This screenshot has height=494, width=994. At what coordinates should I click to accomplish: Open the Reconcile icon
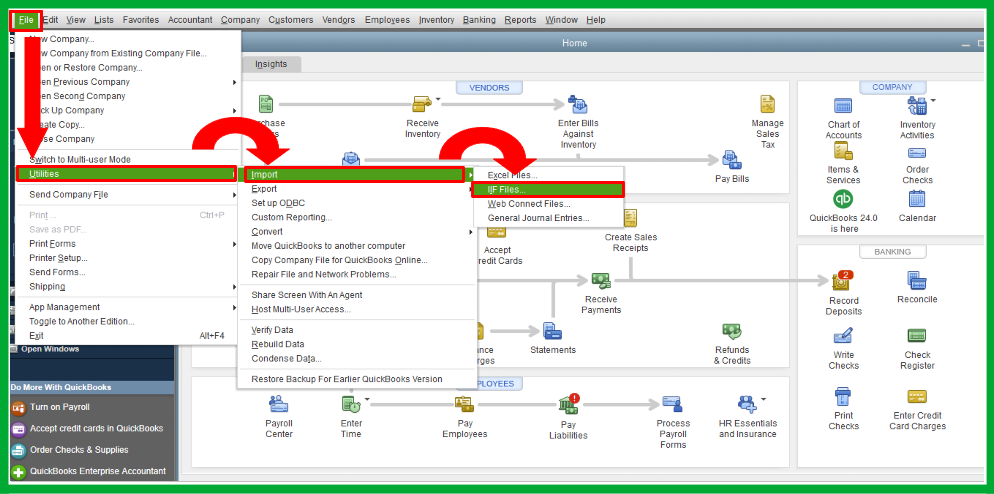[x=917, y=280]
